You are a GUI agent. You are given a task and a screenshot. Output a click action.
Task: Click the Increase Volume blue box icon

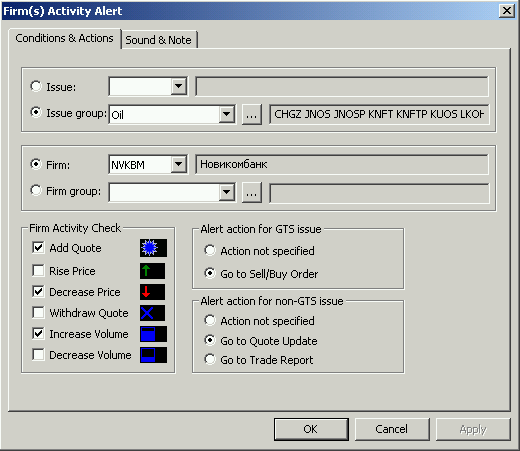pos(153,334)
